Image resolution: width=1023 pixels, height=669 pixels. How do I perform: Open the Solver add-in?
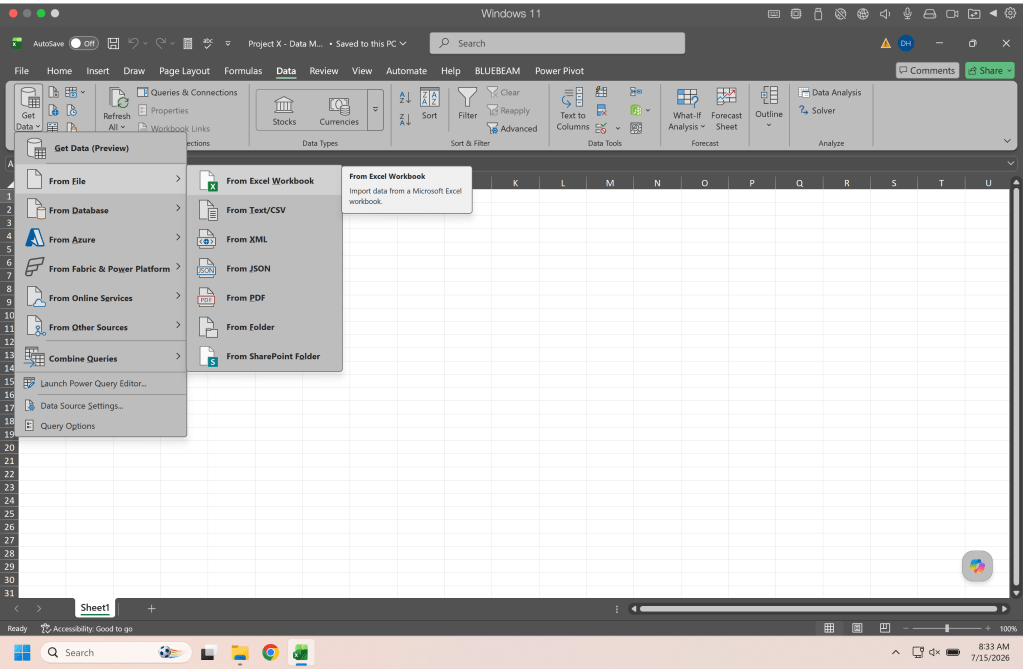(x=817, y=110)
